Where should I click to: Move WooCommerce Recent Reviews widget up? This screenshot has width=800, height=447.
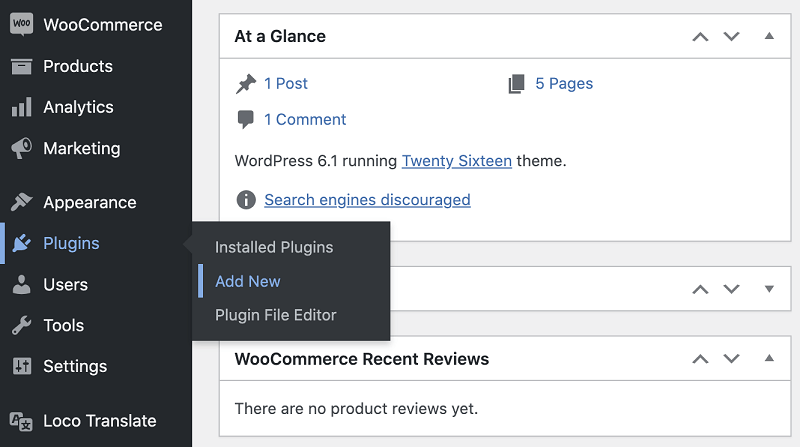[x=700, y=358]
